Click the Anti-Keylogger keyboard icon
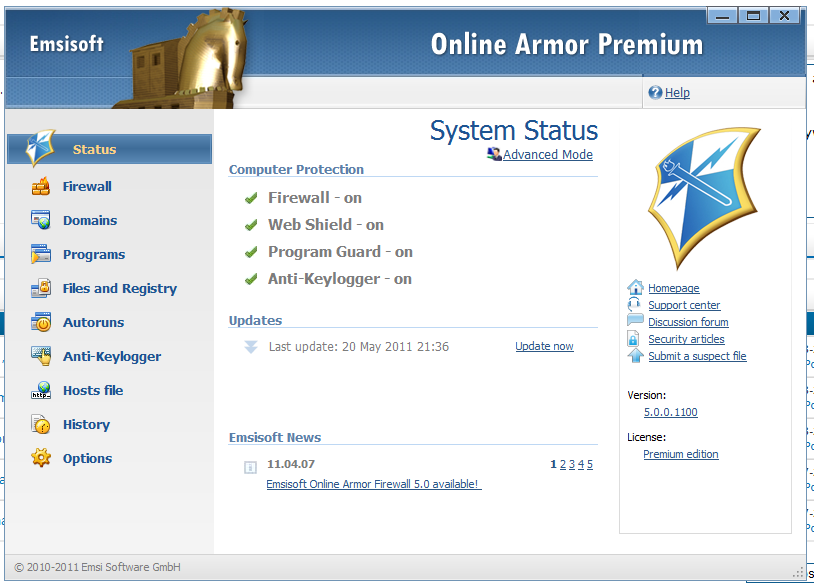The height and width of the screenshot is (586, 814). tap(40, 356)
